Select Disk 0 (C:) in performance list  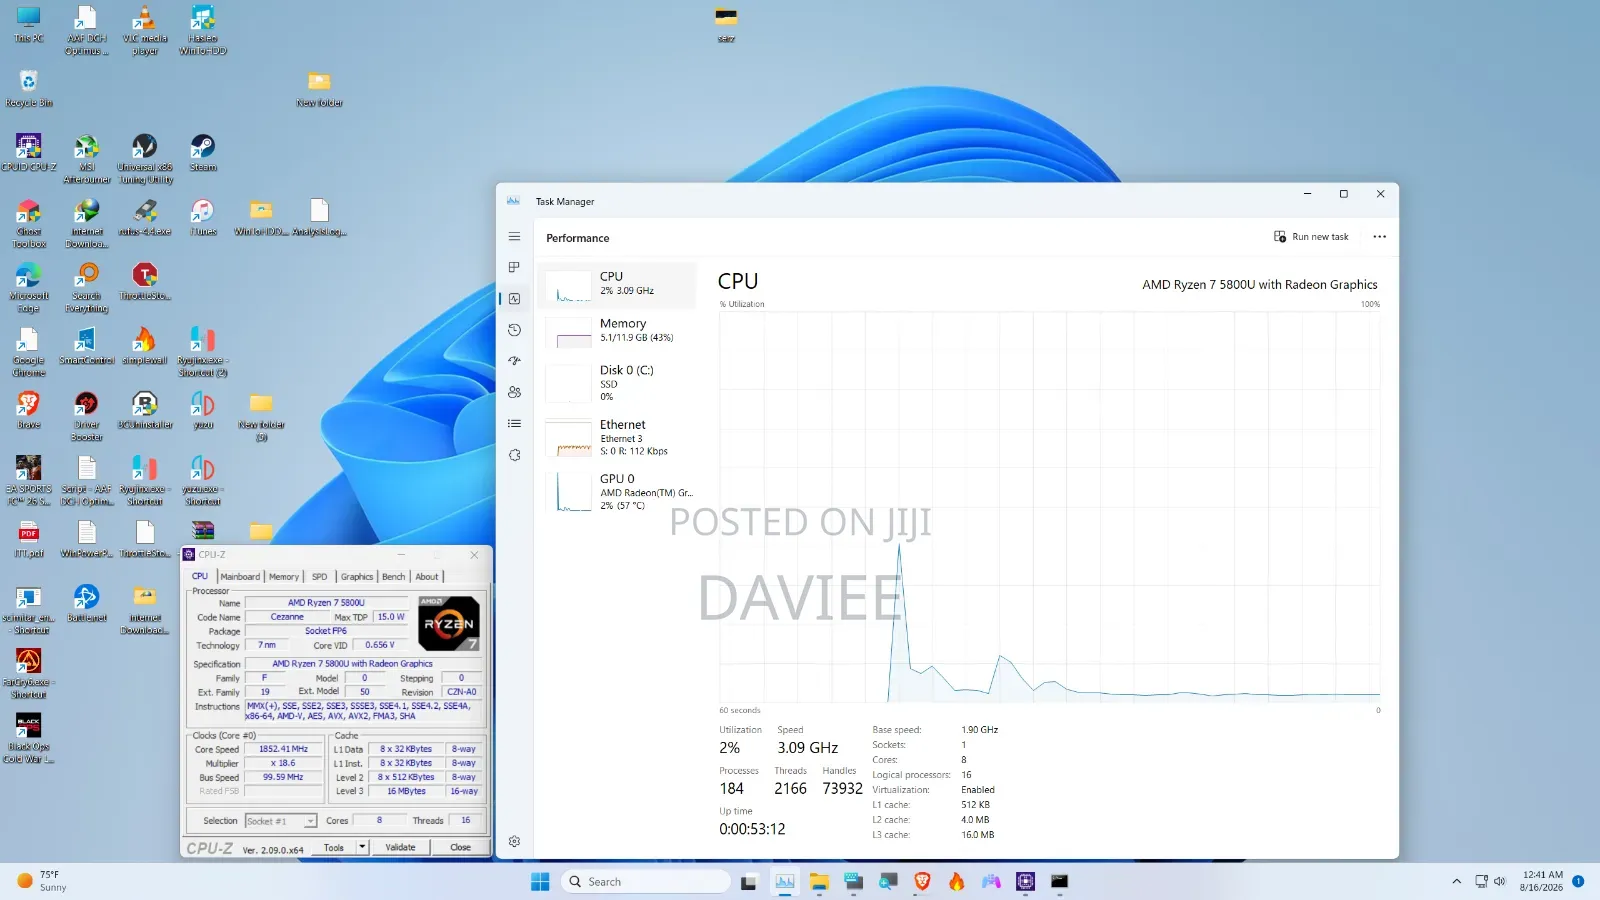pos(617,383)
